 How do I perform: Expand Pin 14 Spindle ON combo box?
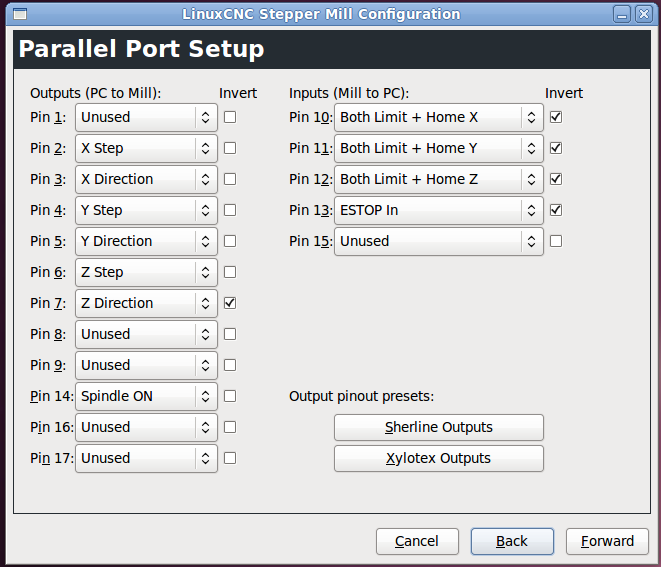coord(146,396)
